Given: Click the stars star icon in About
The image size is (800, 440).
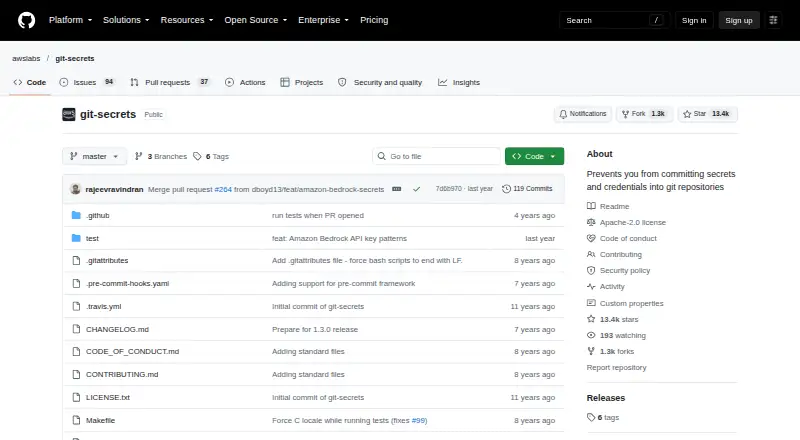Looking at the screenshot, I should pos(591,319).
